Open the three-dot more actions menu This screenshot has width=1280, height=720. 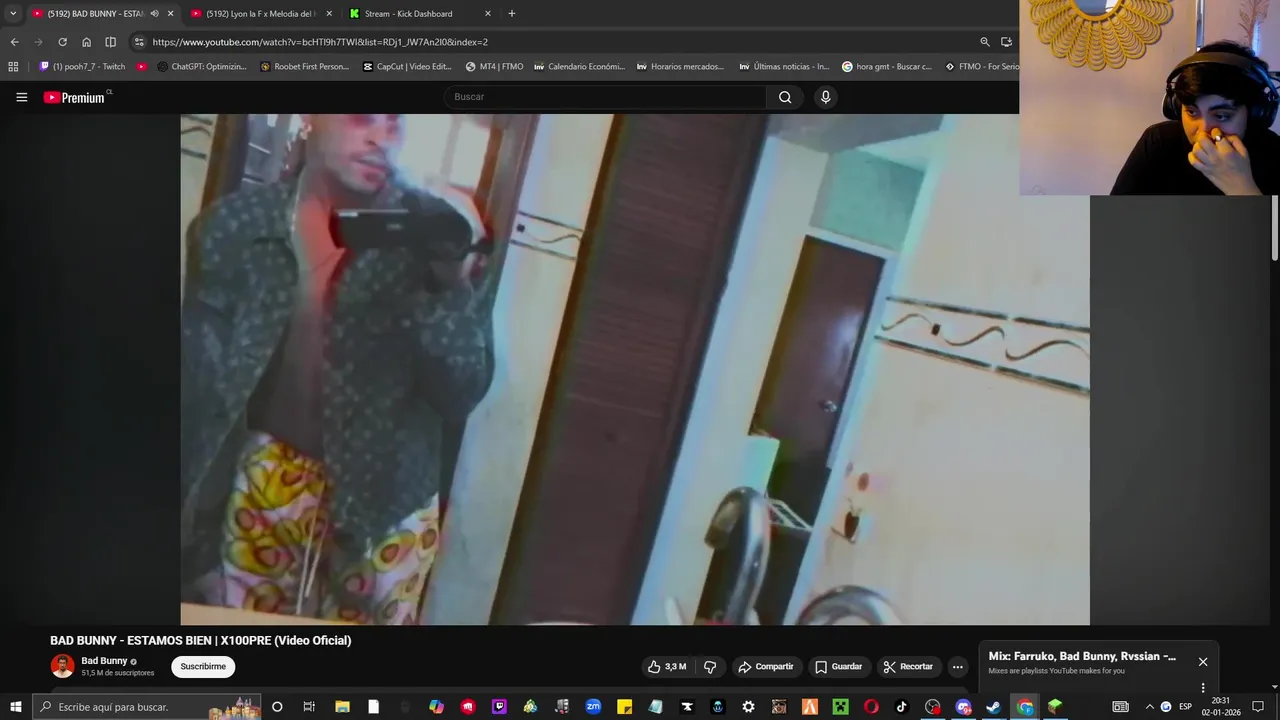tap(957, 667)
